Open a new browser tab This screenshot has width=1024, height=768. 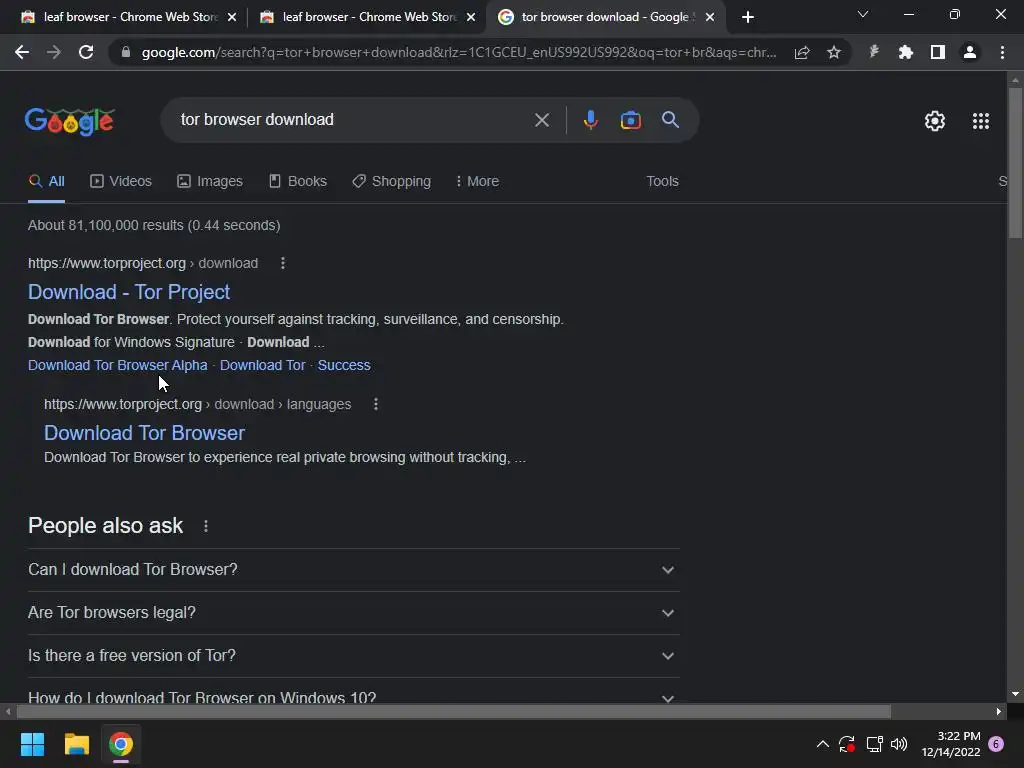point(748,17)
